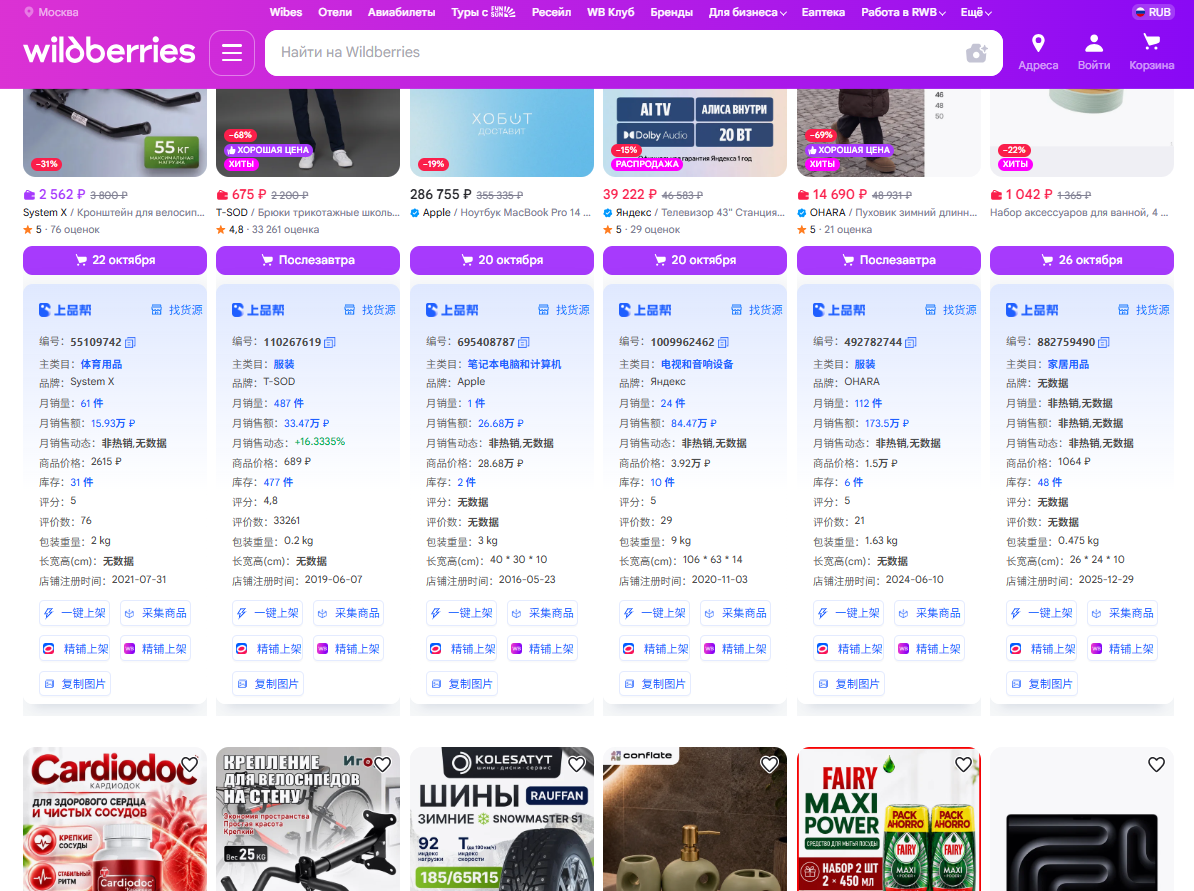The width and height of the screenshot is (1194, 891).
Task: Expand the Работа в RWB dropdown
Action: click(x=903, y=12)
